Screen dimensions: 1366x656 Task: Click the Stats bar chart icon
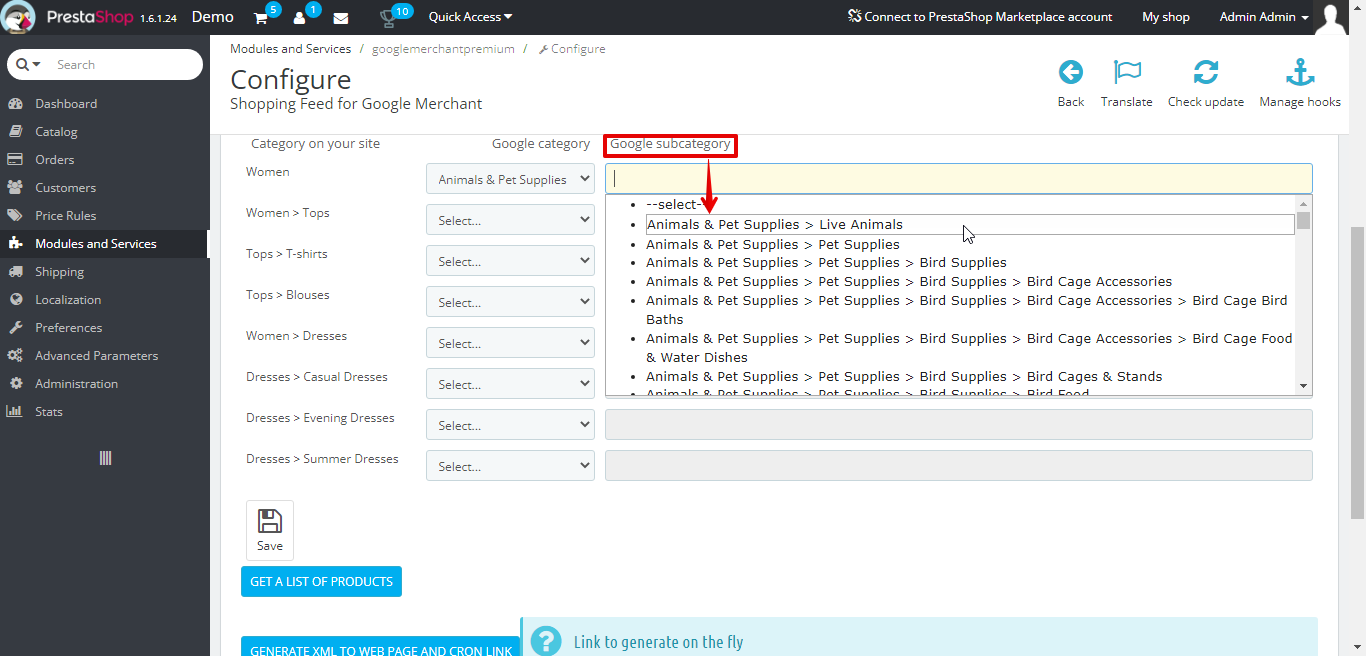click(15, 412)
